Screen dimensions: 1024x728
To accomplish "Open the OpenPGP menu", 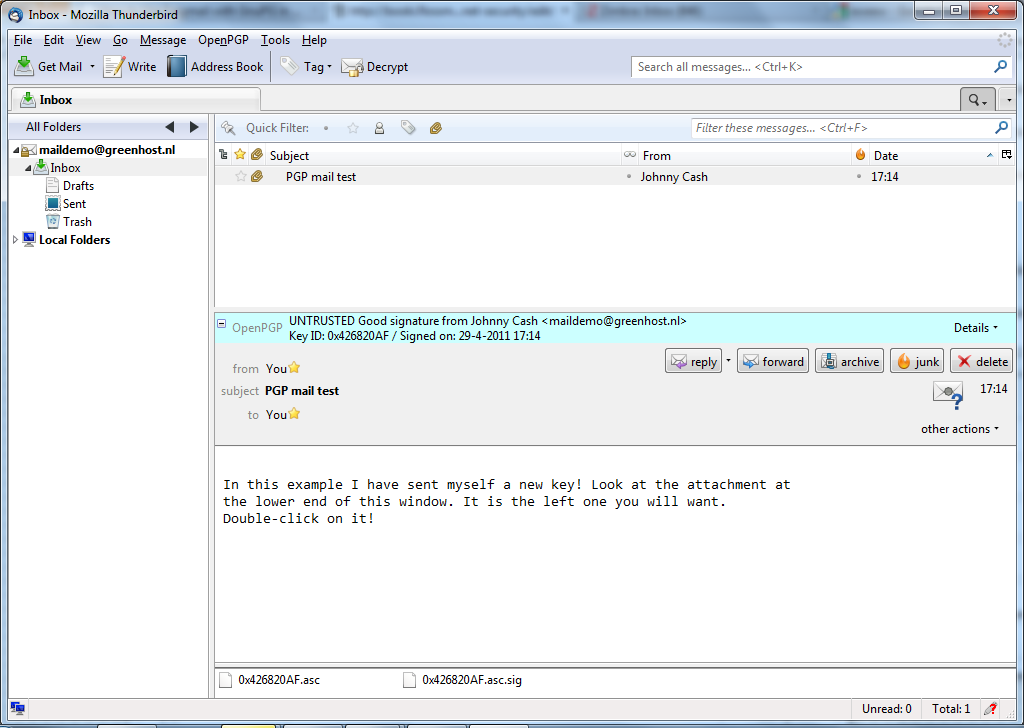I will 223,40.
